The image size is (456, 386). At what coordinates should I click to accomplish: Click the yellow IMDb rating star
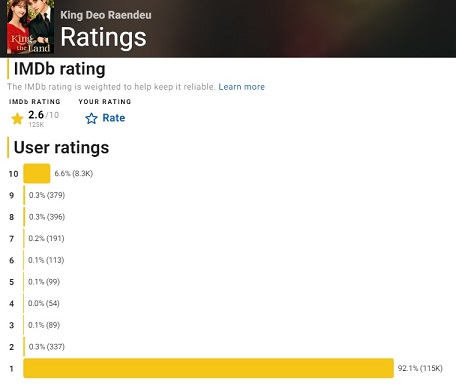point(17,118)
